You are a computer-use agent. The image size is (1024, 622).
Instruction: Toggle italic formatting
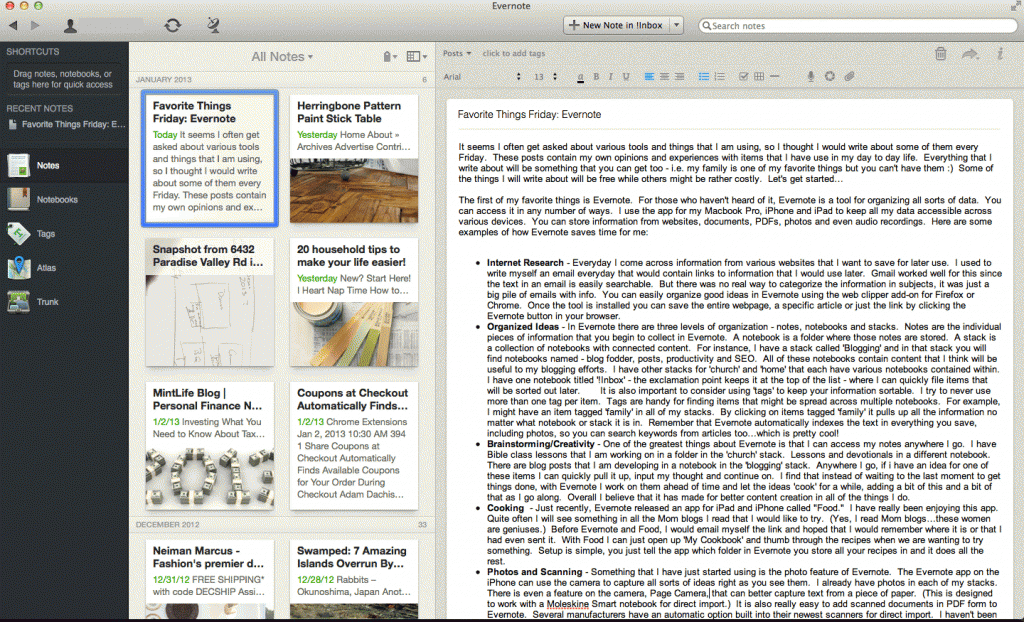tap(611, 76)
